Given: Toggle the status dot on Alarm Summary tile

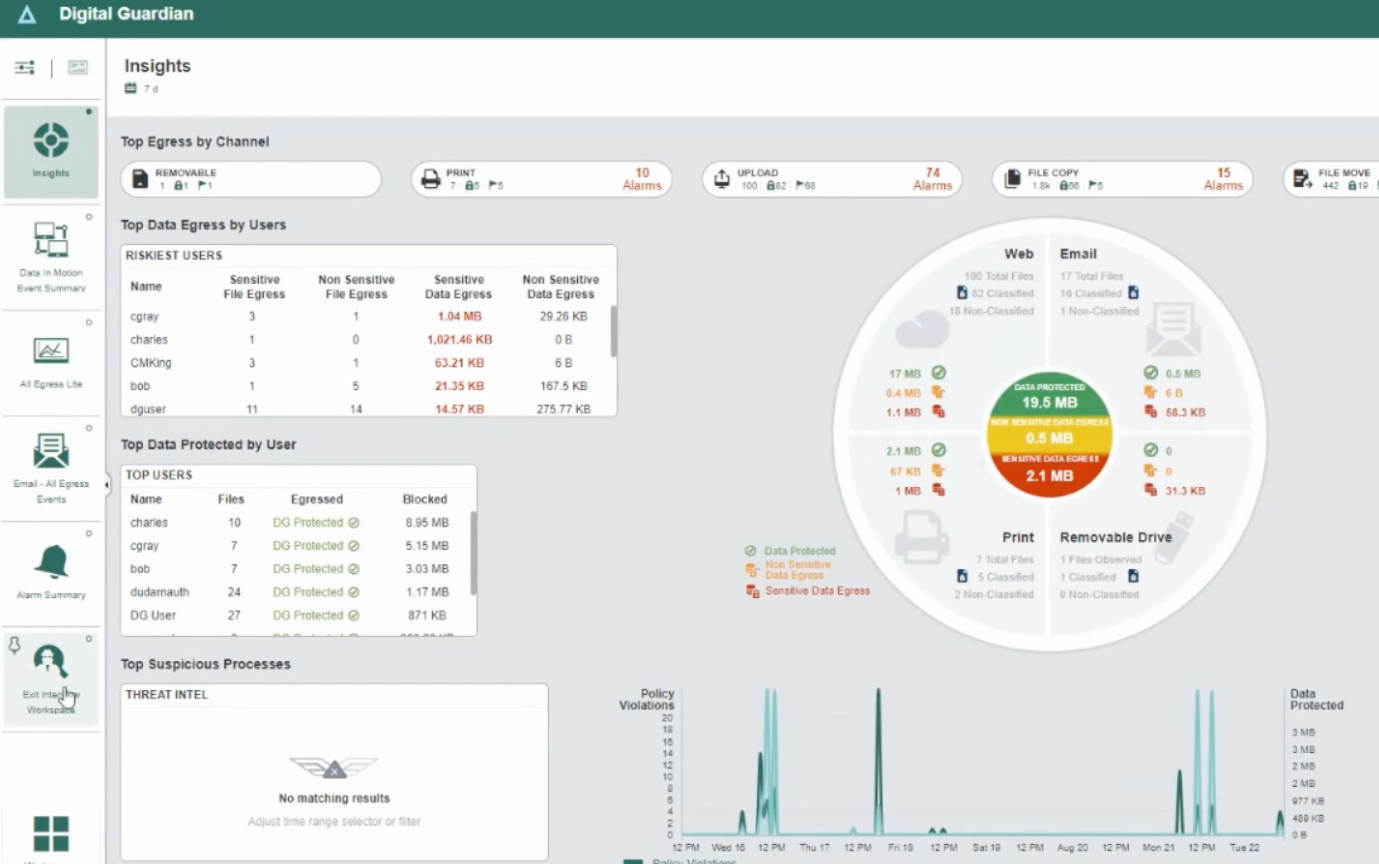Looking at the screenshot, I should 89,533.
